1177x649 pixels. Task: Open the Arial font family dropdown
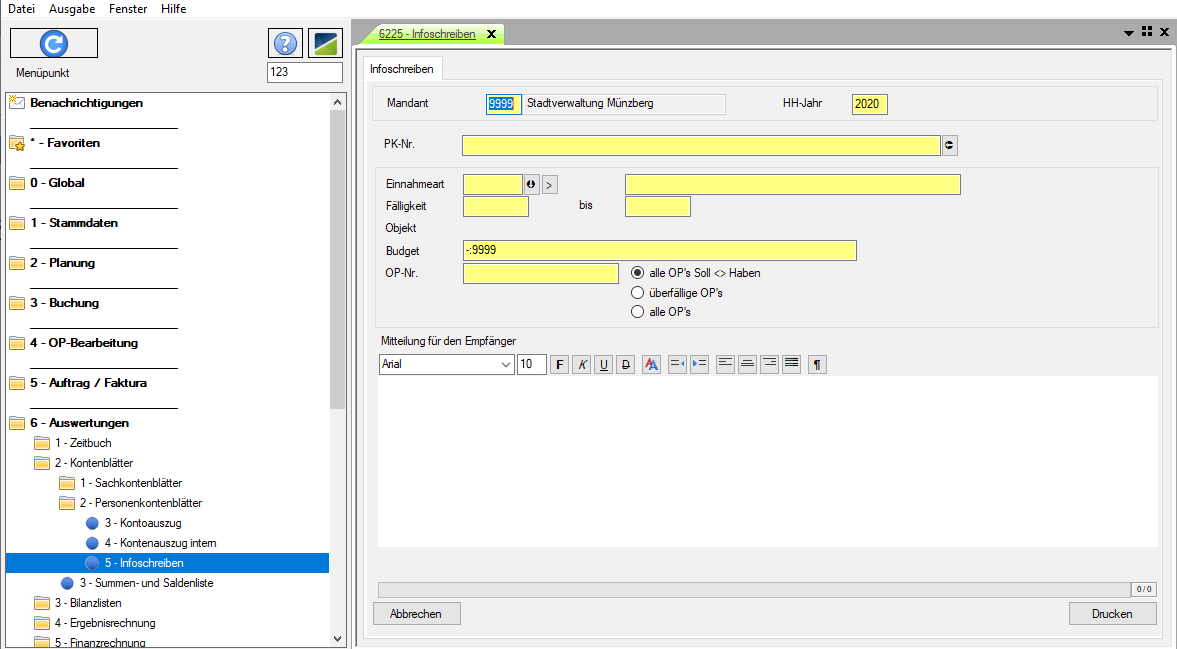point(506,365)
